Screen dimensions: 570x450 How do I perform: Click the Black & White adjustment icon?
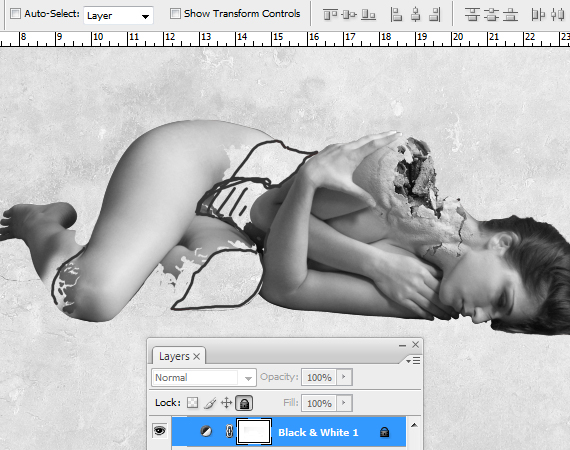[x=206, y=431]
